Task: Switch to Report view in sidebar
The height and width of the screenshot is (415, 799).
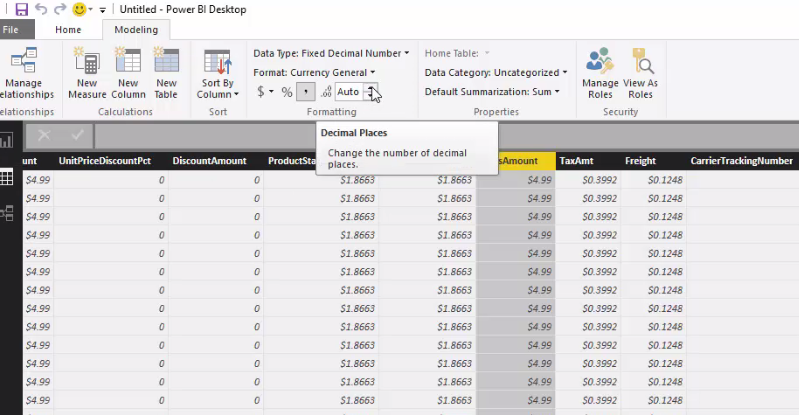Action: (7, 140)
